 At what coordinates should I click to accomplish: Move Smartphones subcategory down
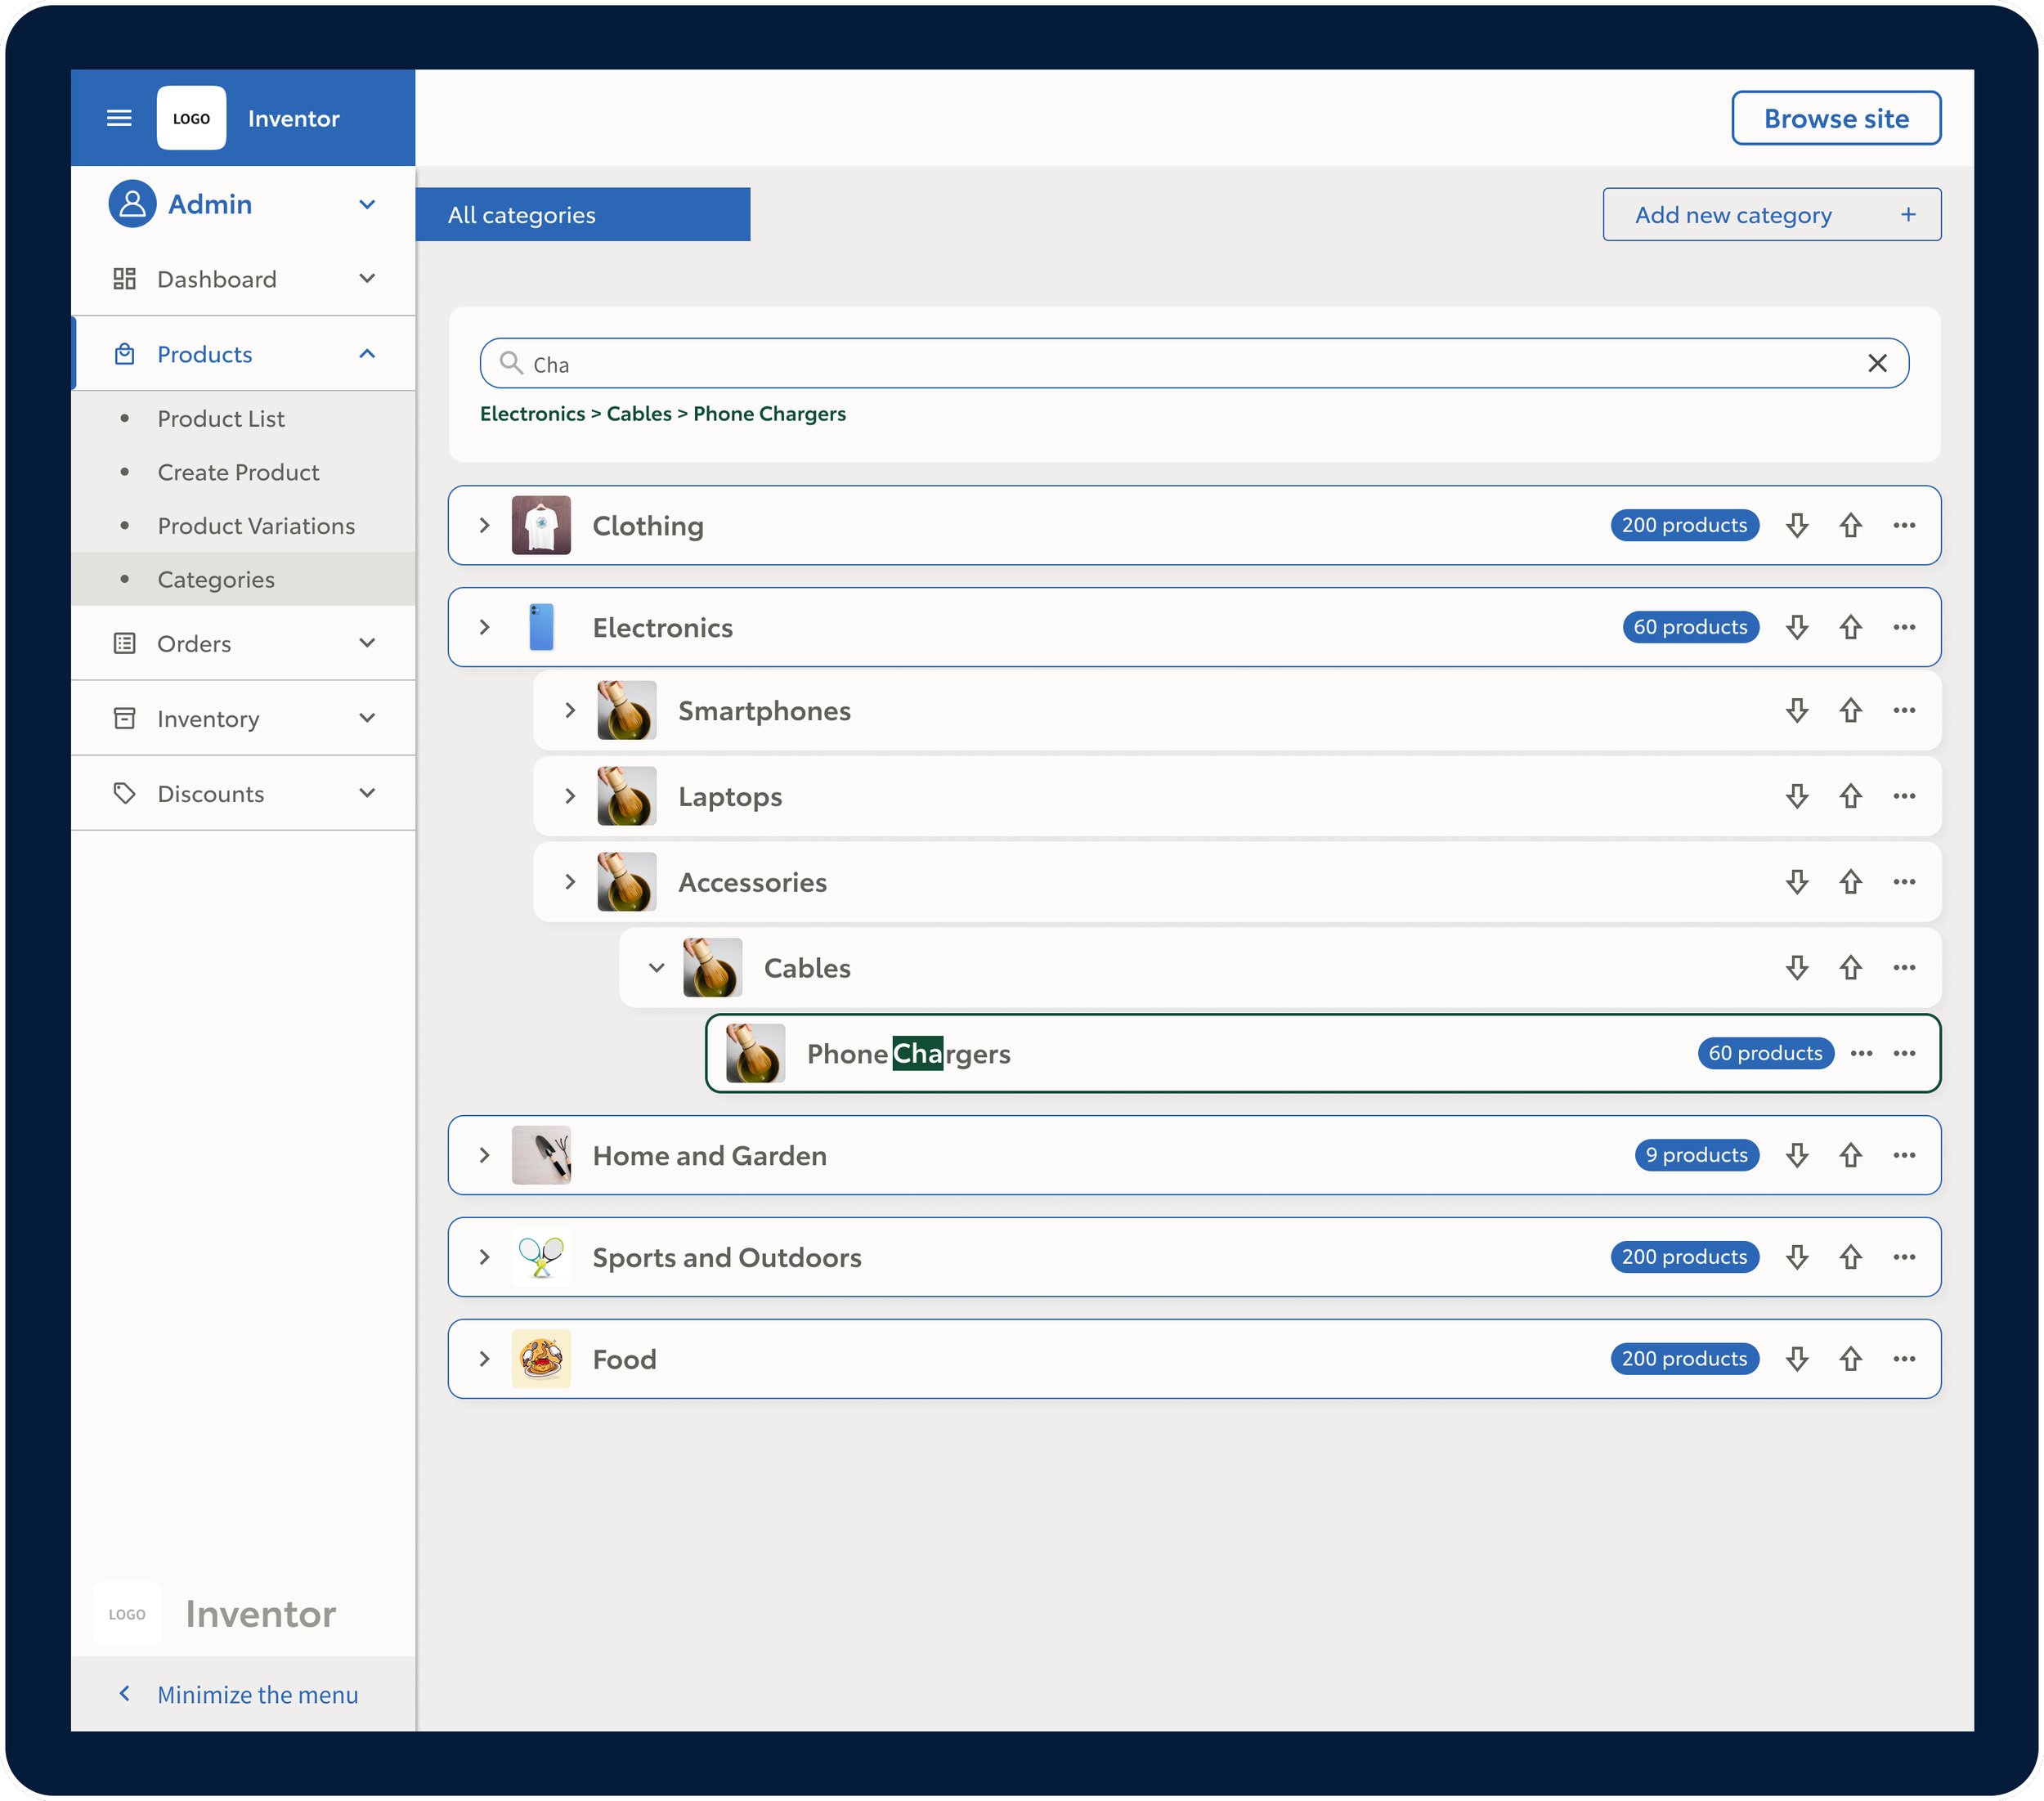pyautogui.click(x=1797, y=711)
